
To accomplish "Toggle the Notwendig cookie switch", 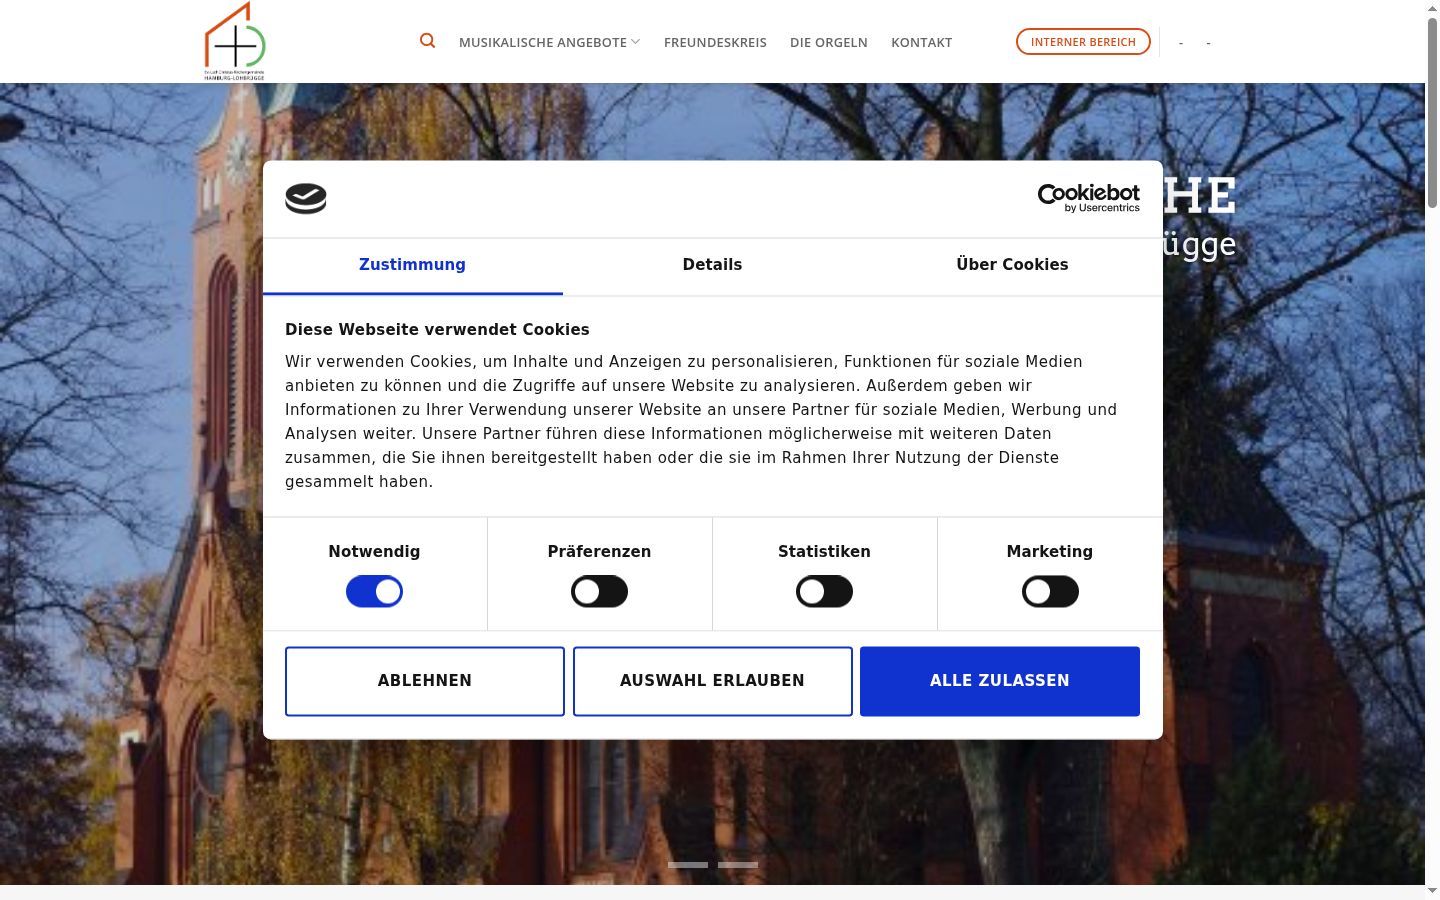I will pyautogui.click(x=374, y=592).
